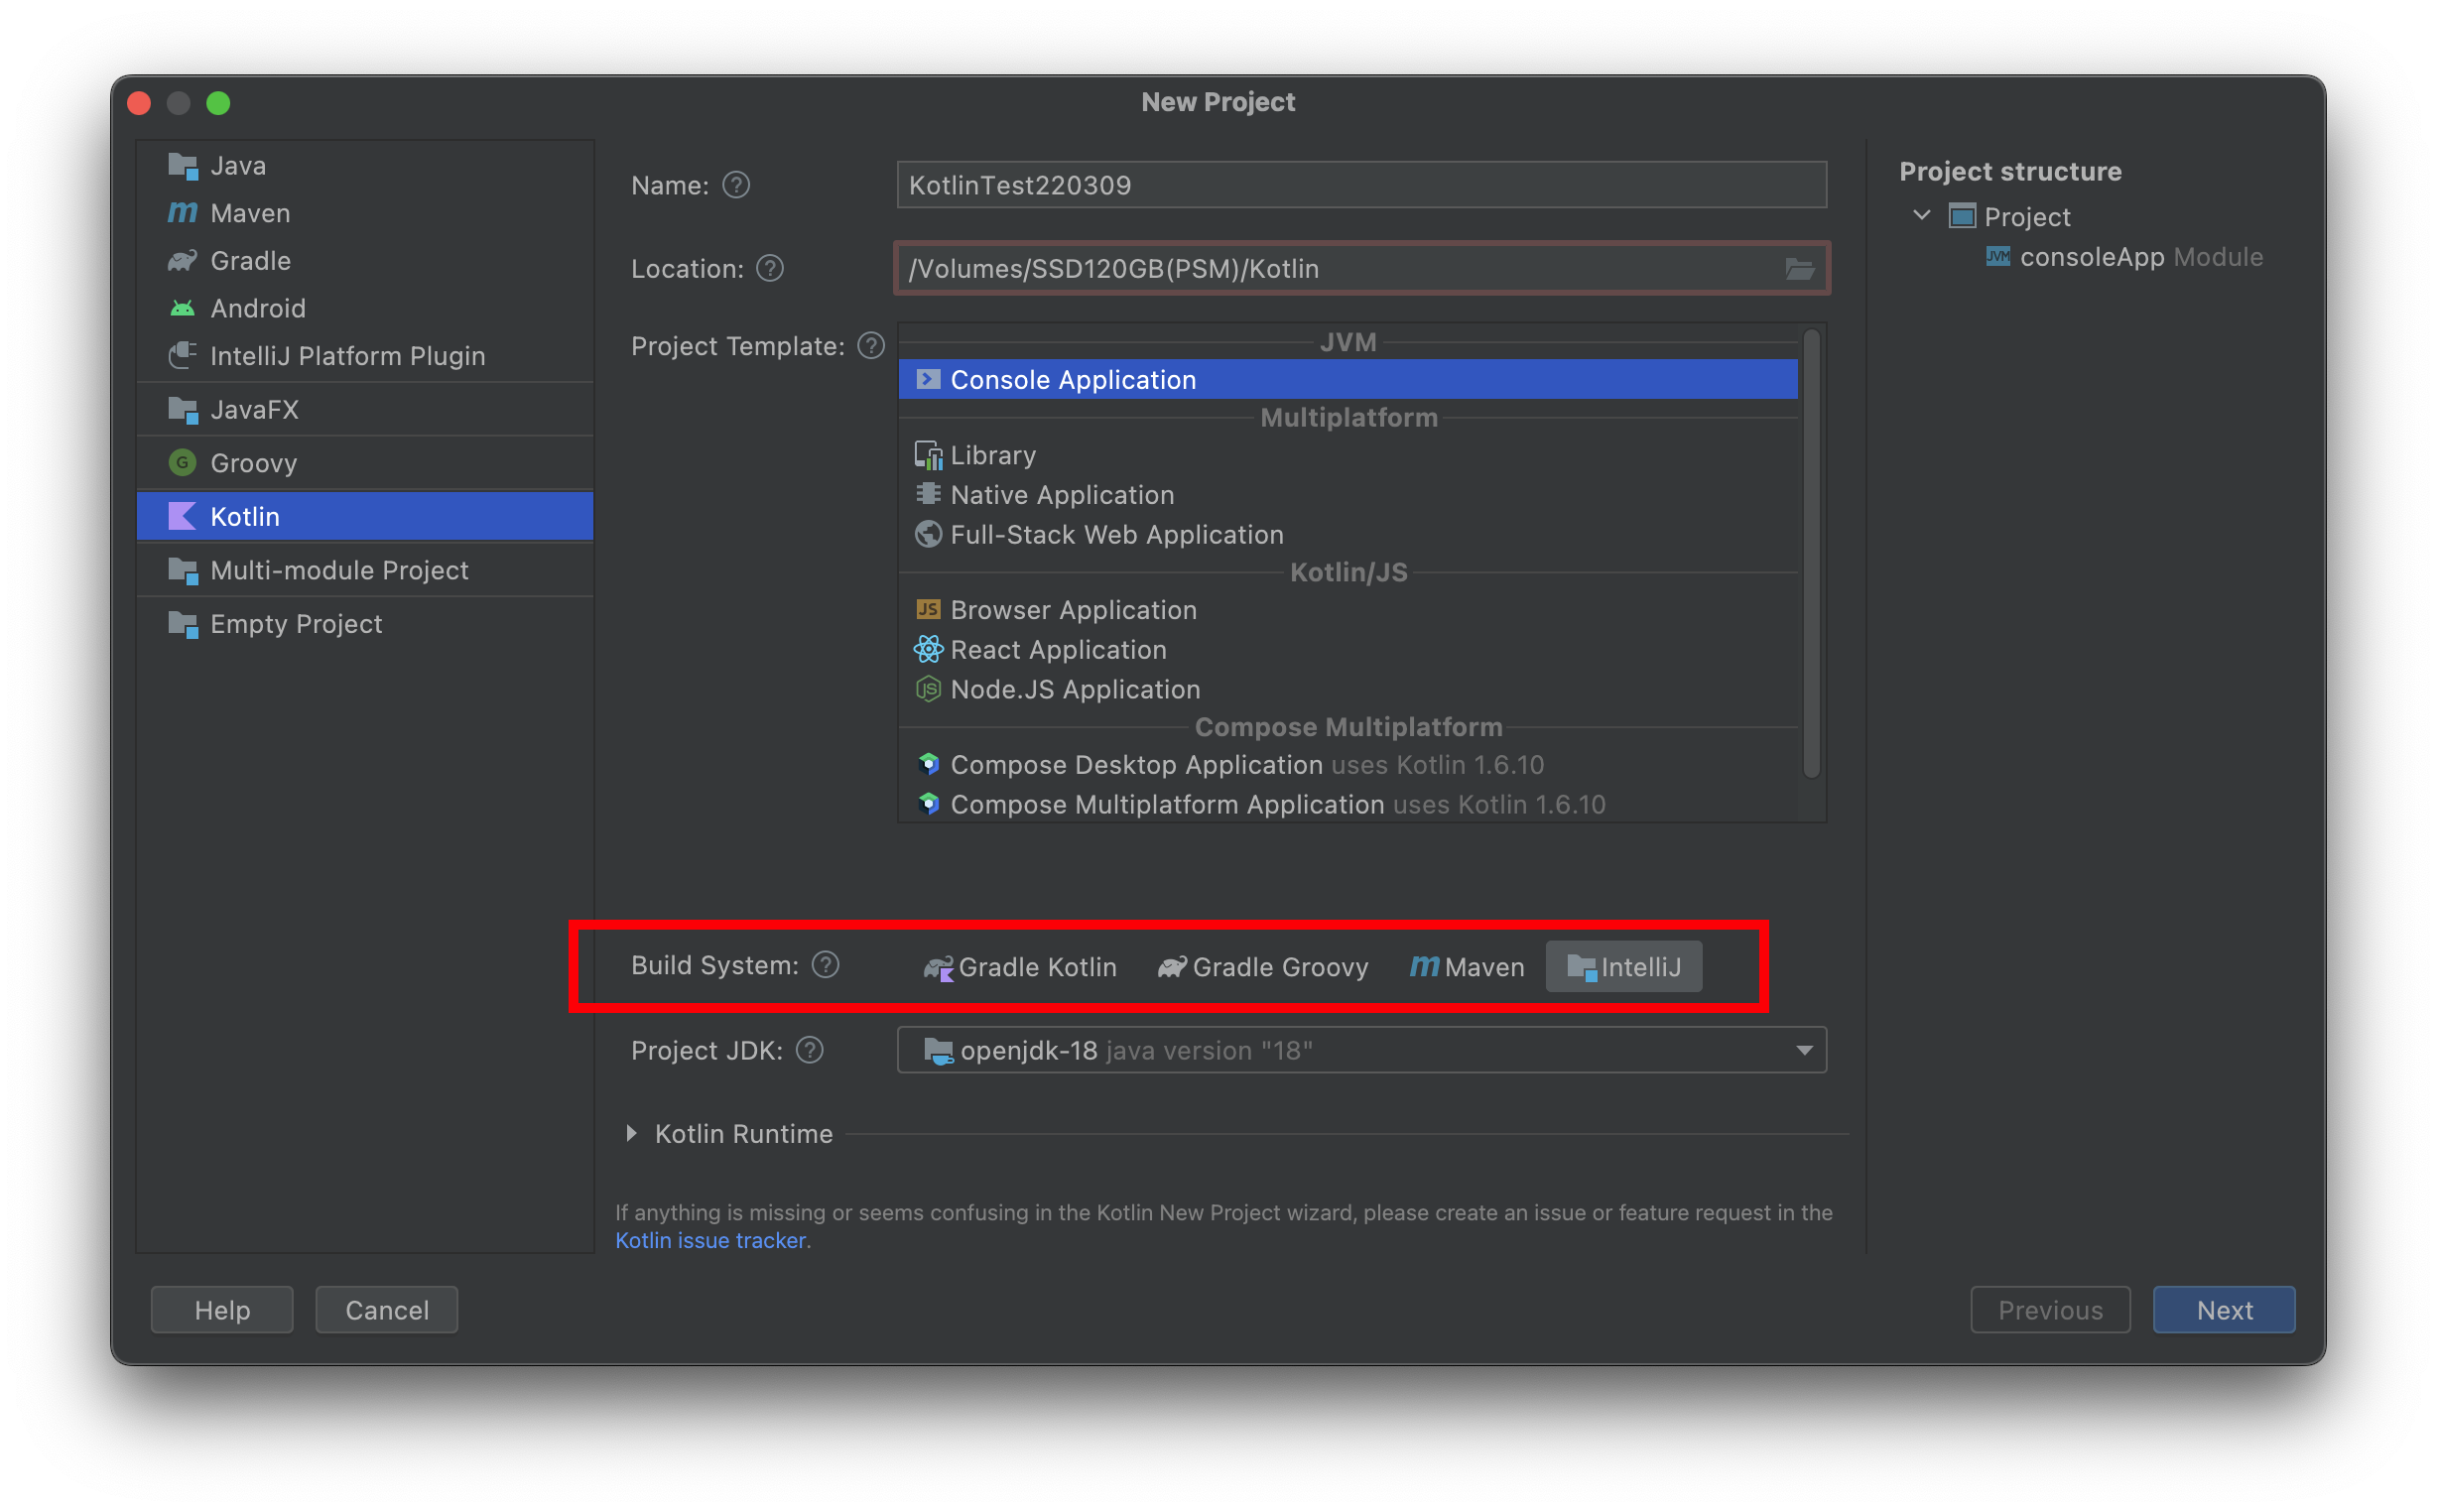Select Compose Multiplatform Application template
Screen dimensions: 2437x1512
pos(1348,804)
